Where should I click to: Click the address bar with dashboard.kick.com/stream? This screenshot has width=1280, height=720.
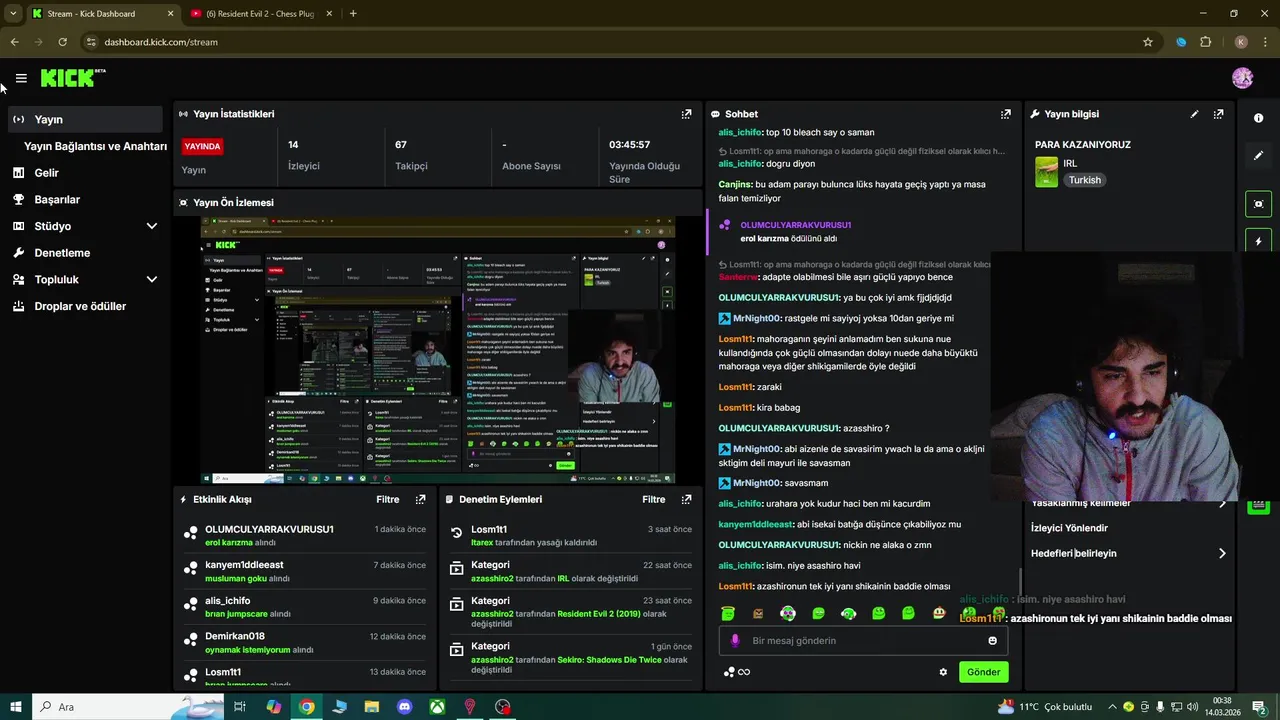point(600,42)
